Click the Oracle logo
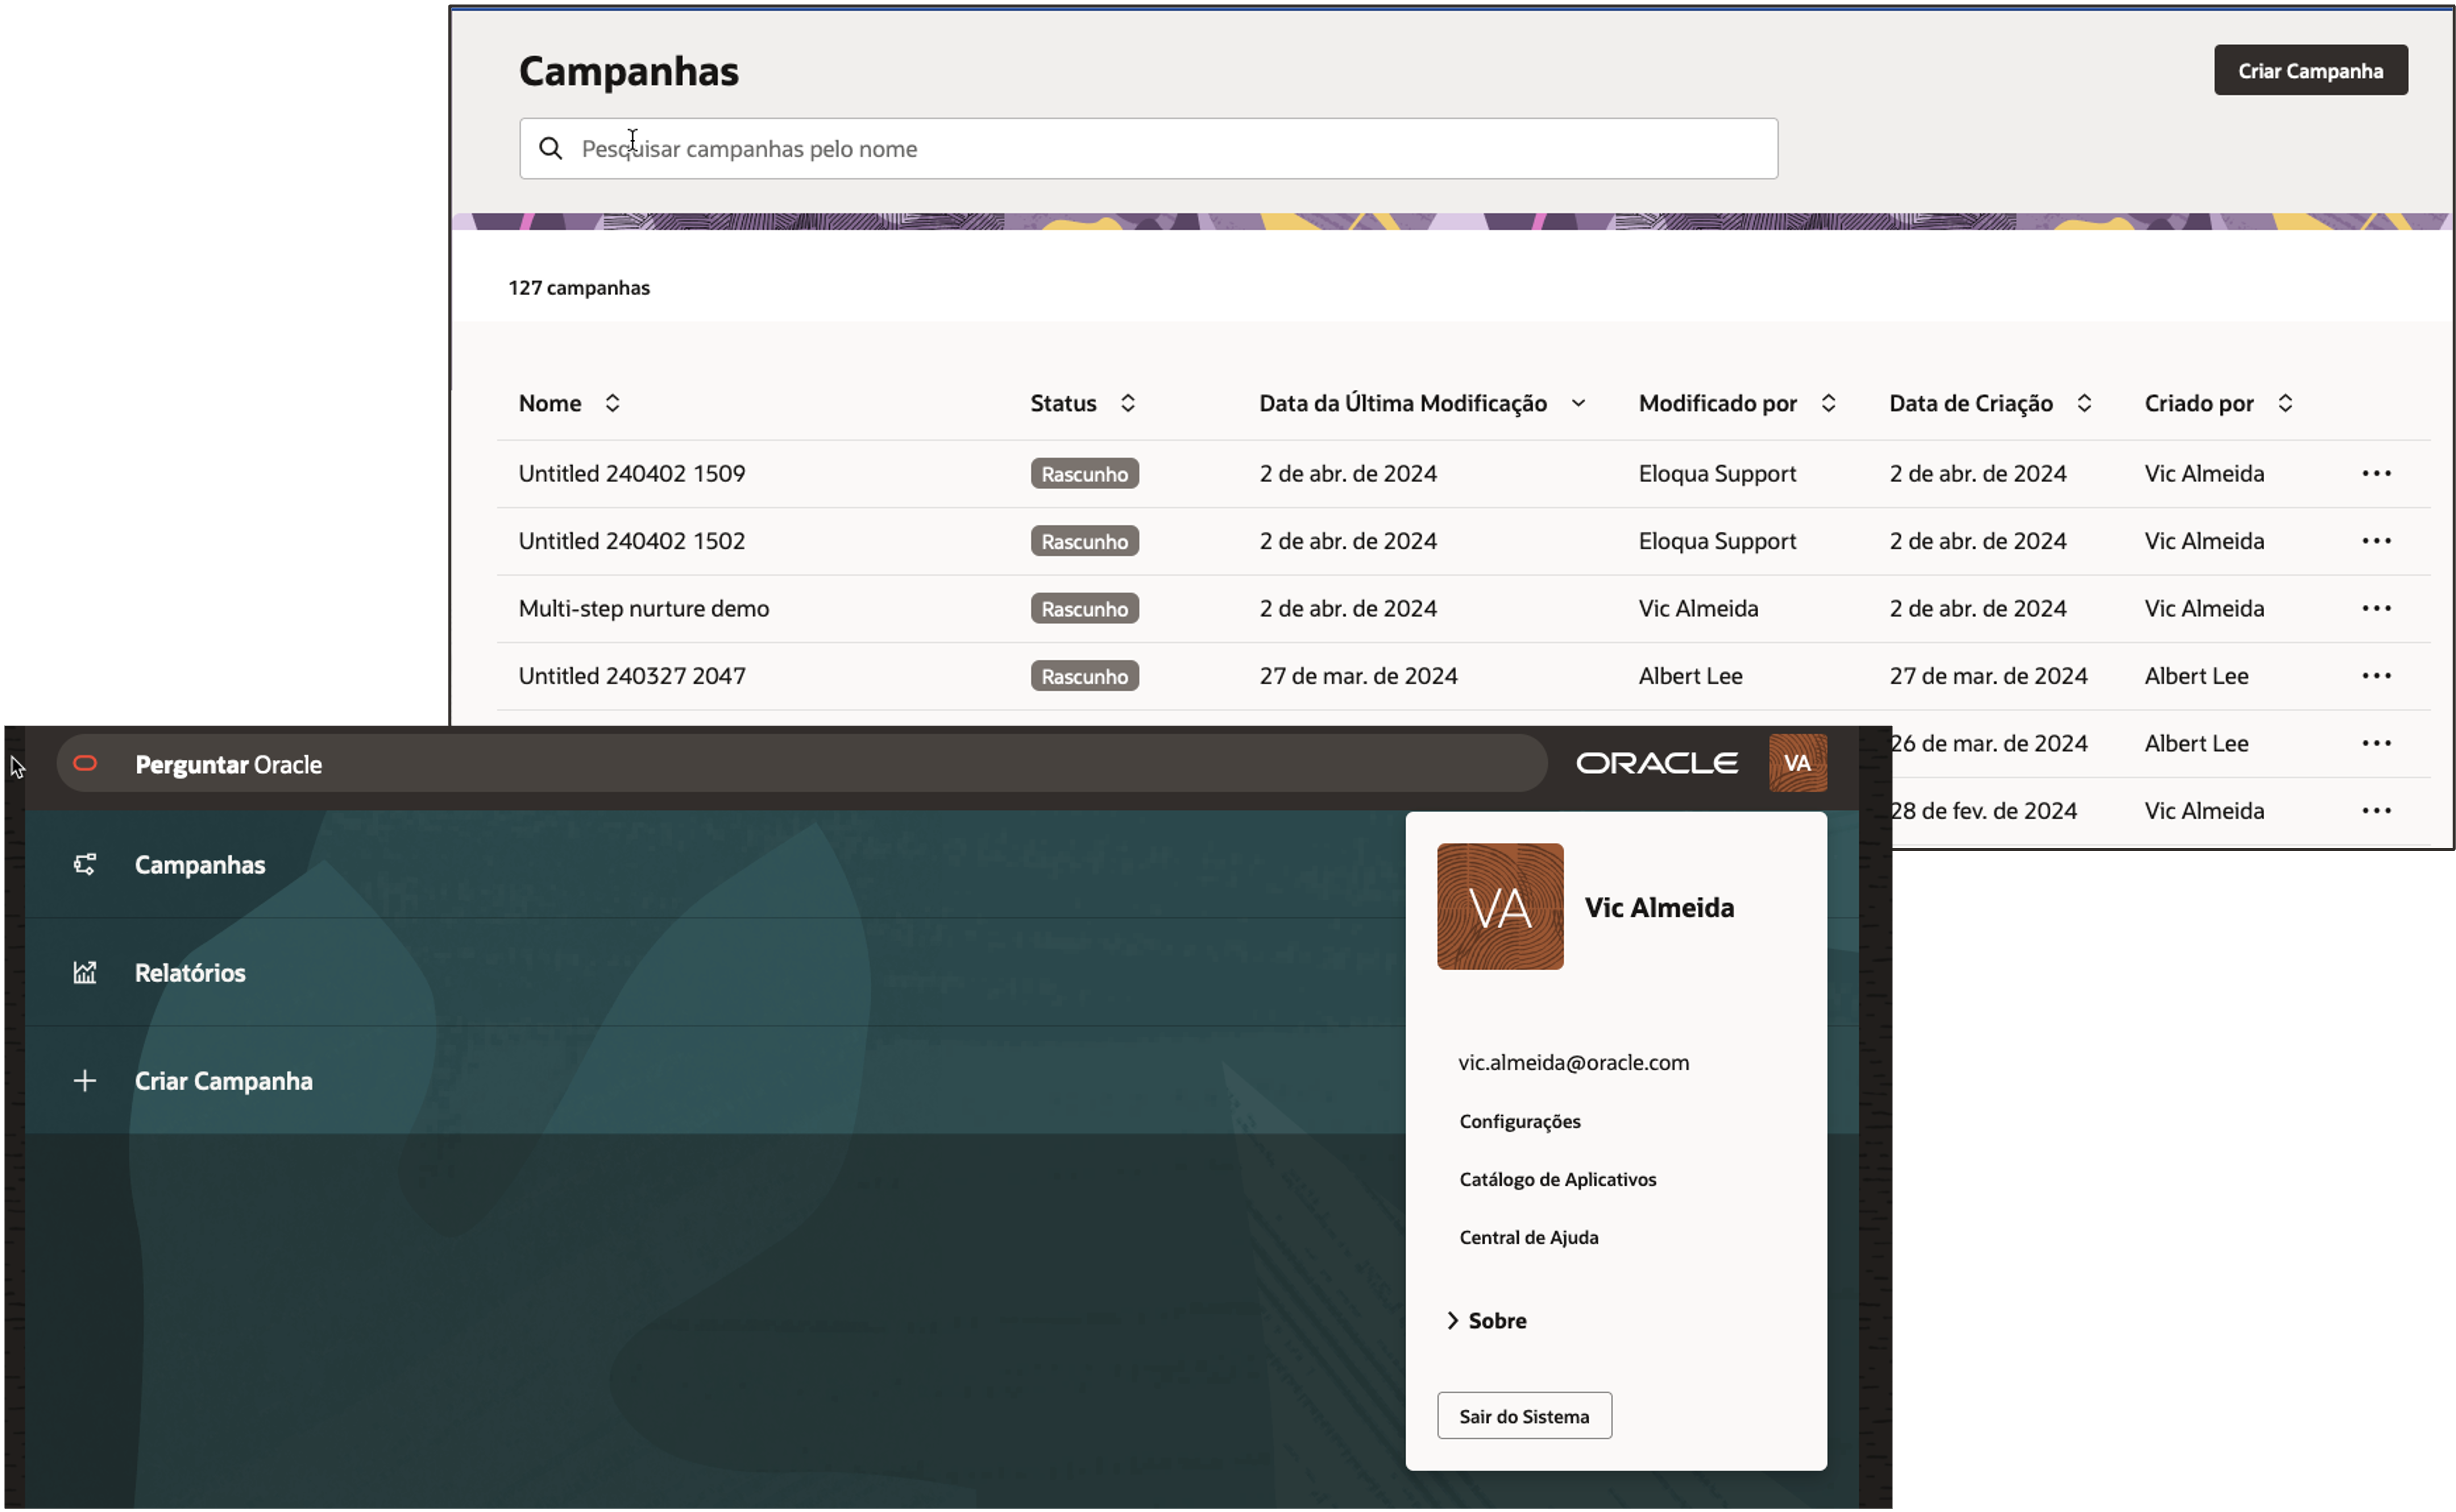Screen dimensions: 2456x1512 coord(1657,762)
